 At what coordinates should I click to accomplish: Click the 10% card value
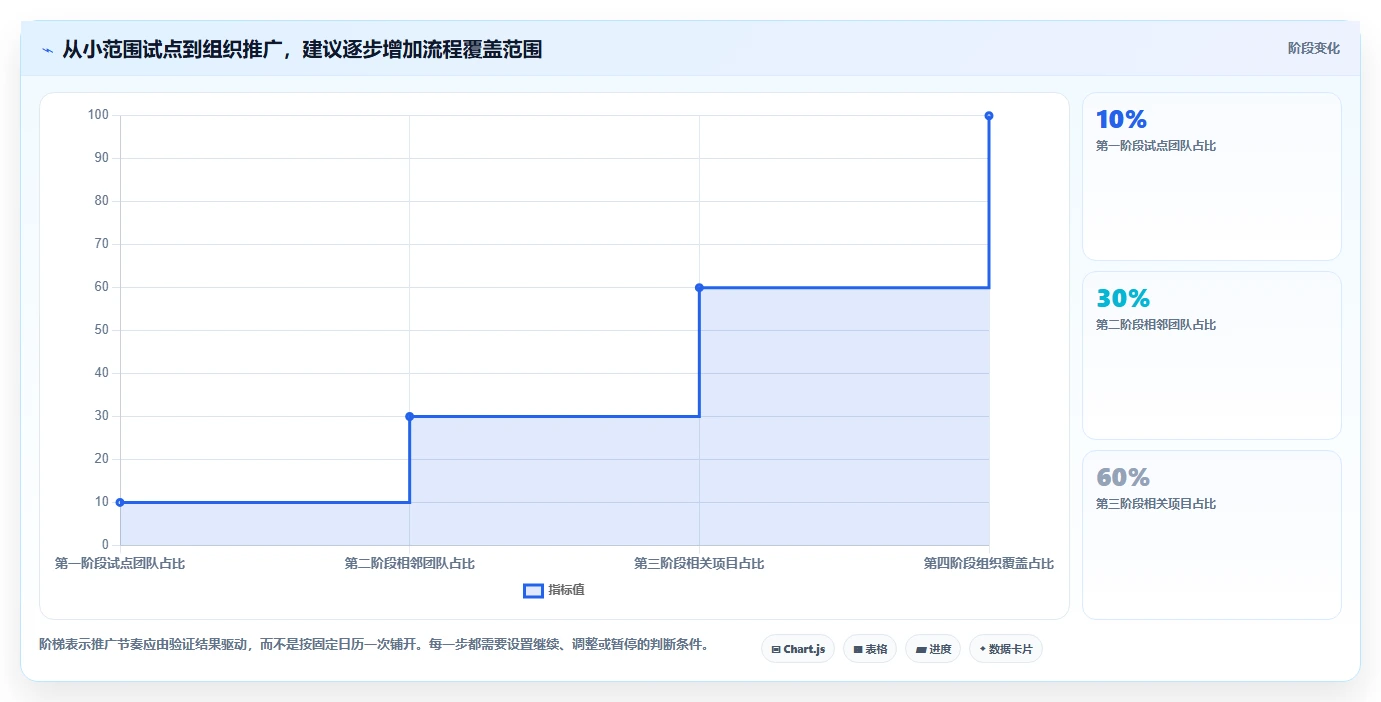click(1121, 120)
